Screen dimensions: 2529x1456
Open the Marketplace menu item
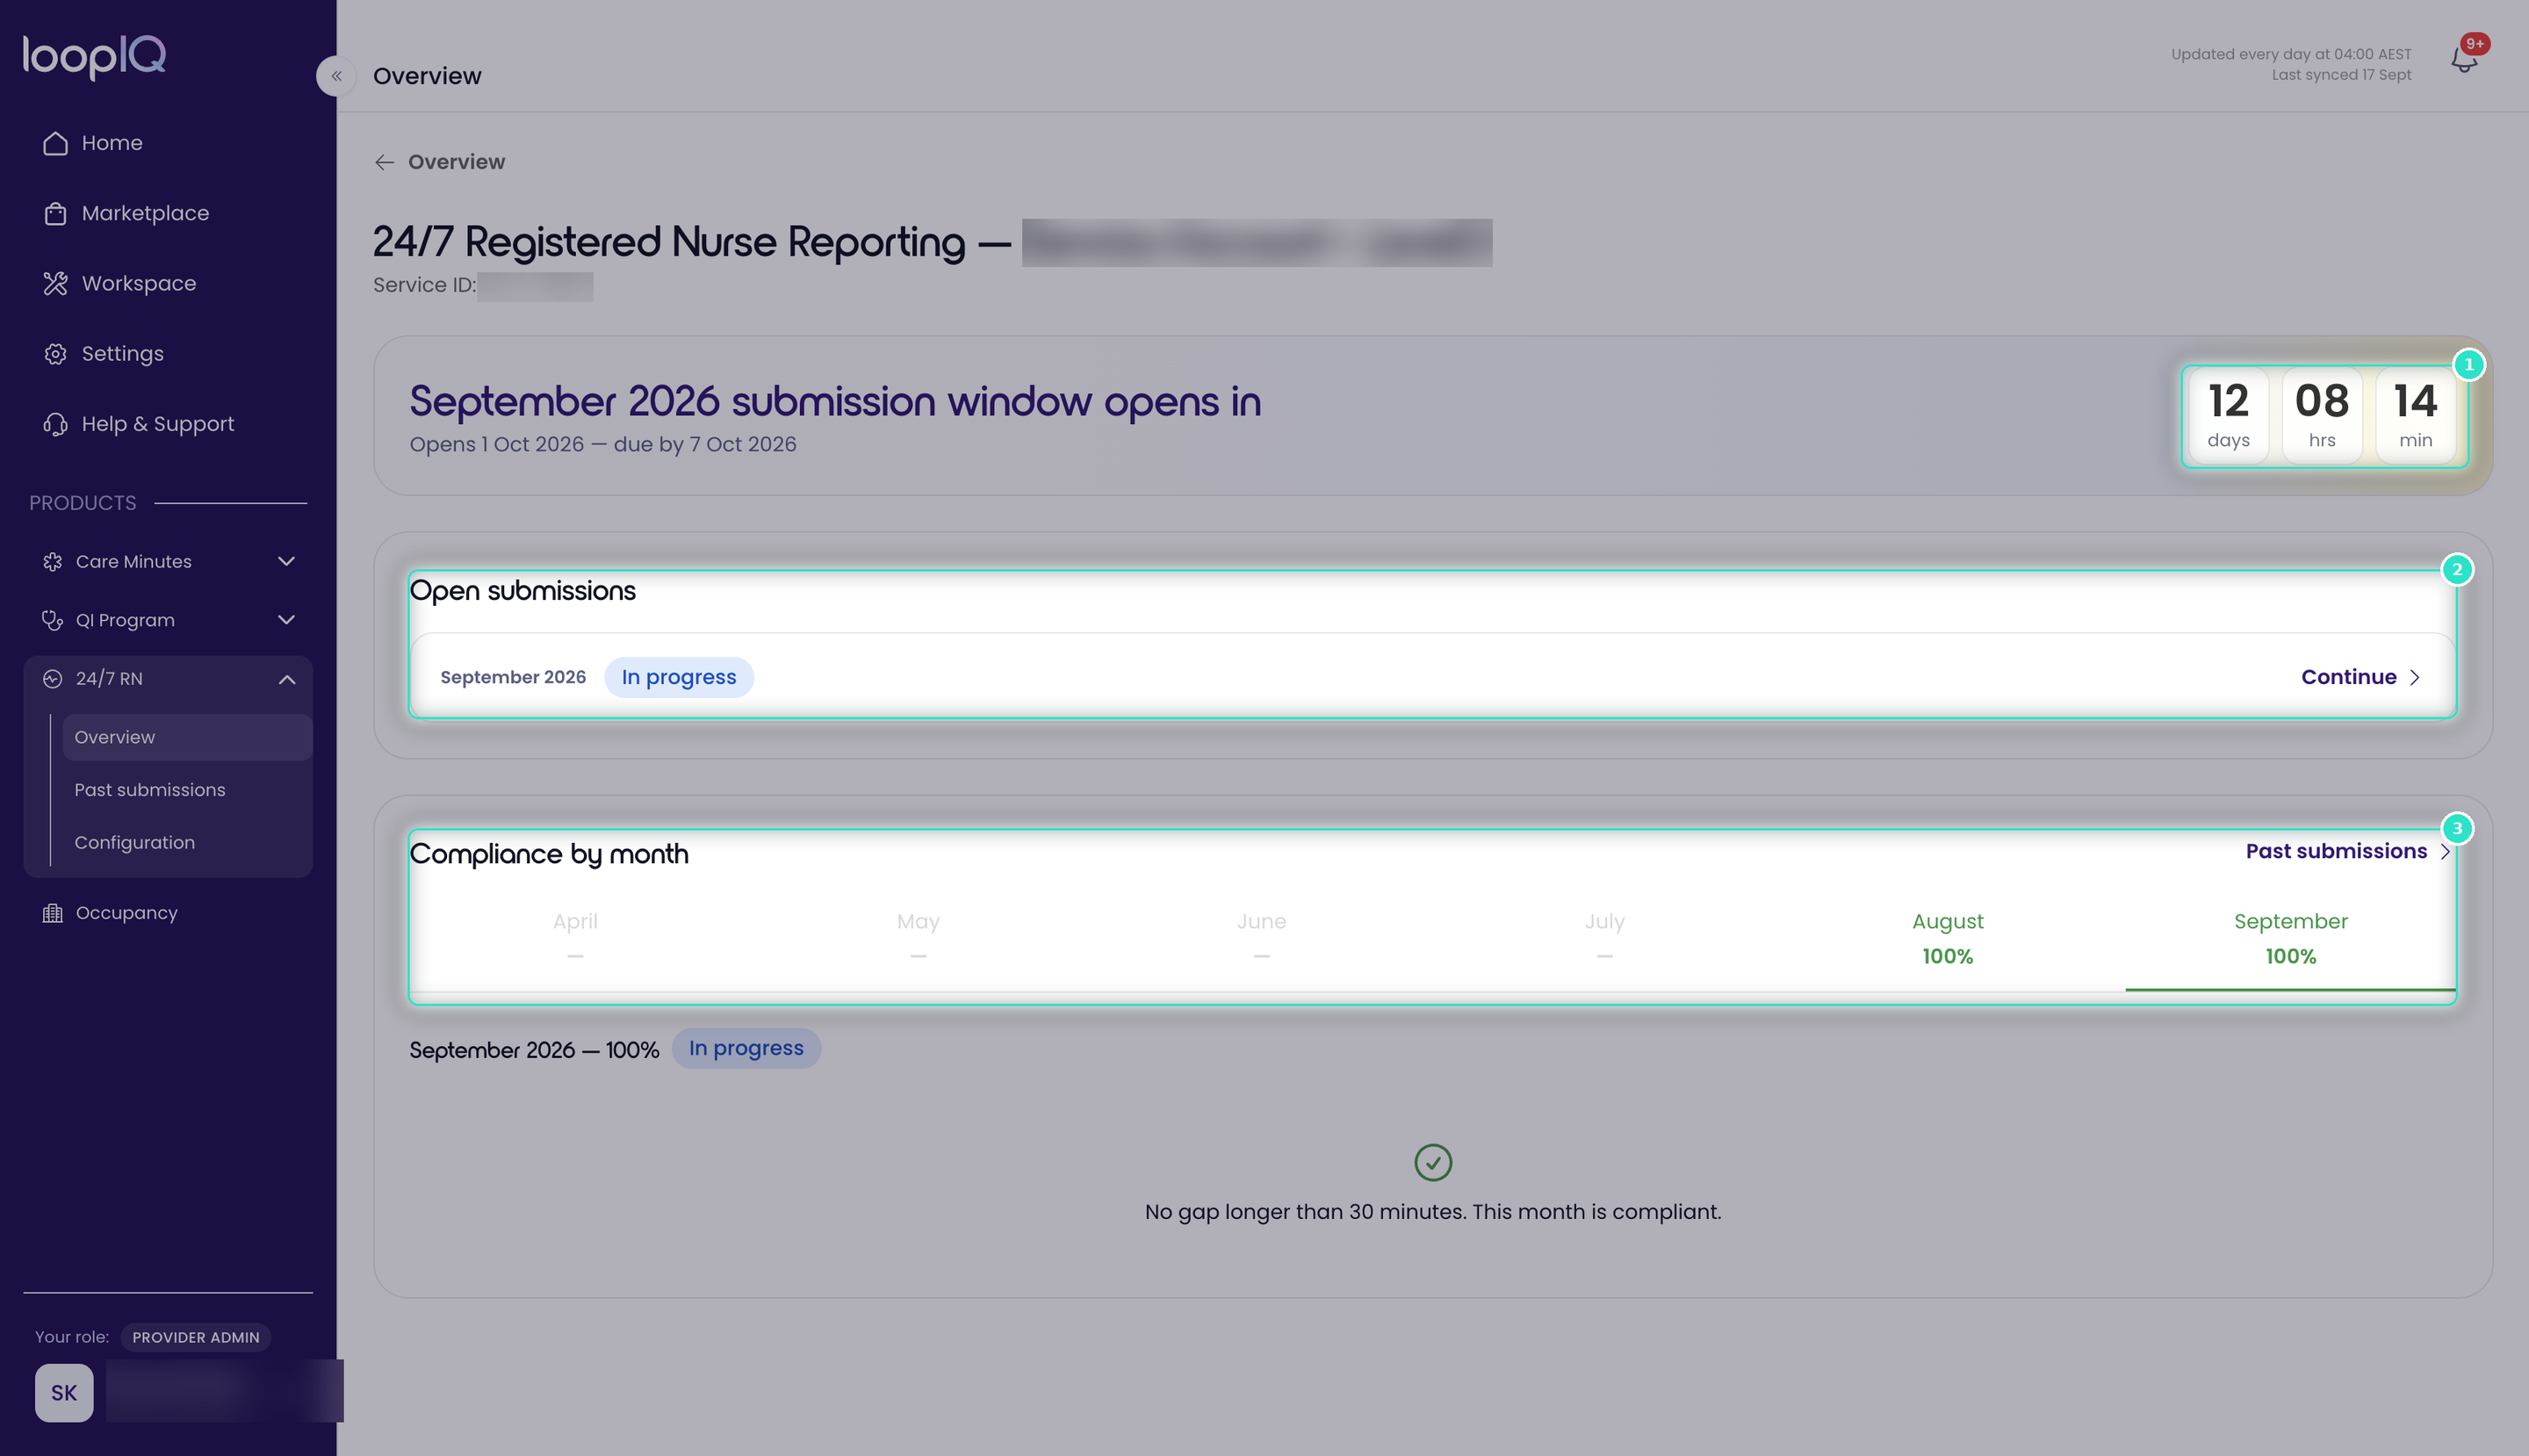[x=168, y=213]
